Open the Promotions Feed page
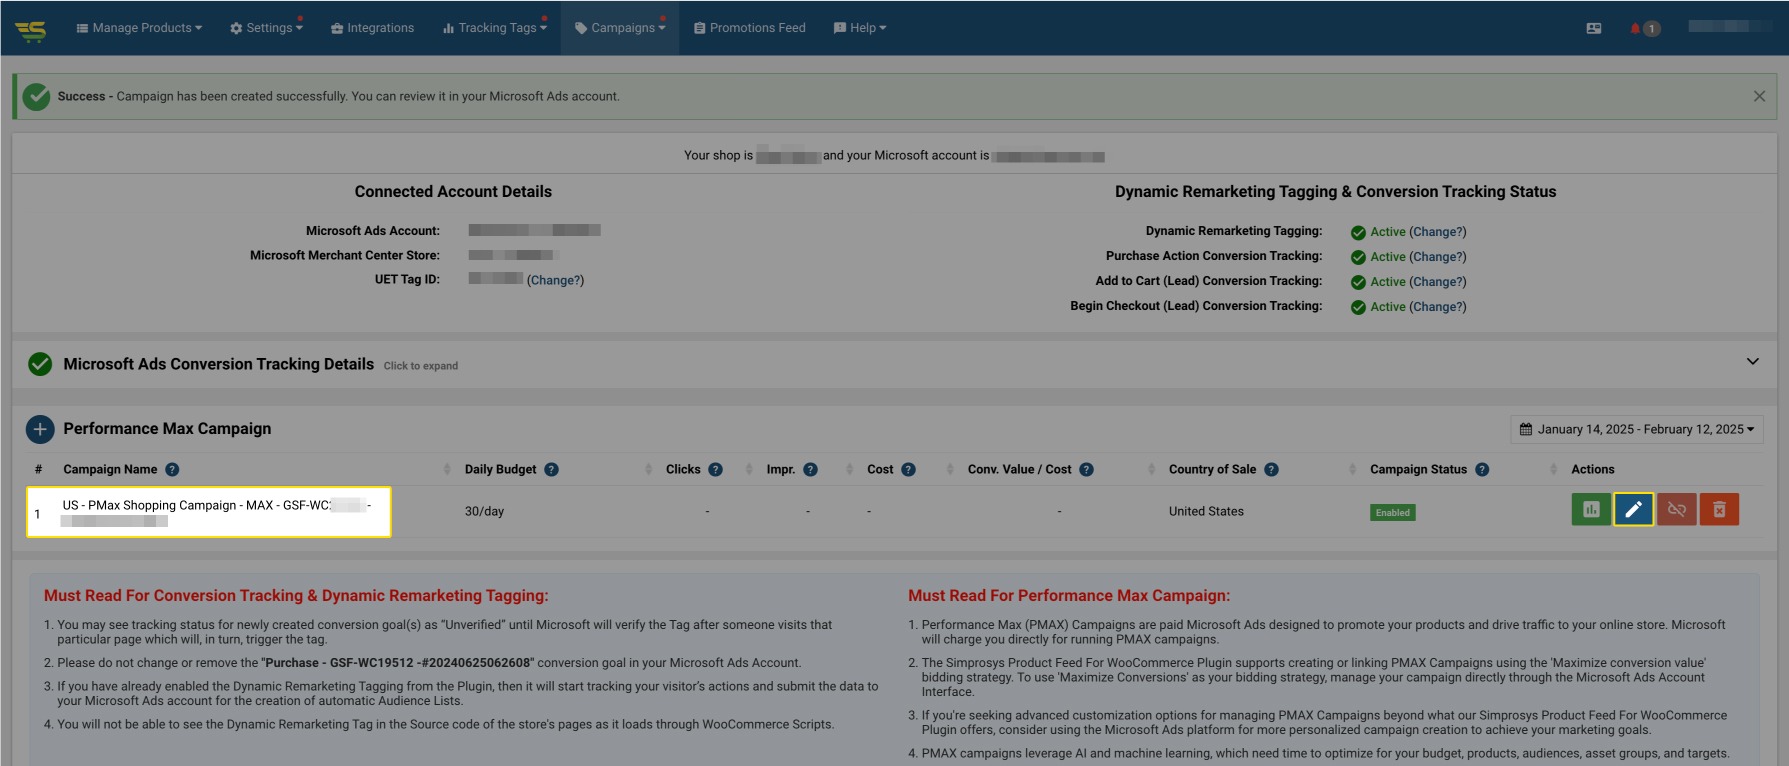This screenshot has width=1789, height=766. point(749,28)
